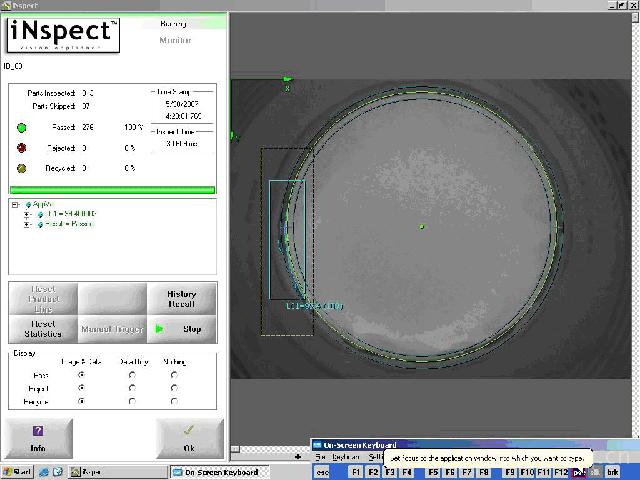
Task: Expand the second tree node
Action: tap(27, 214)
